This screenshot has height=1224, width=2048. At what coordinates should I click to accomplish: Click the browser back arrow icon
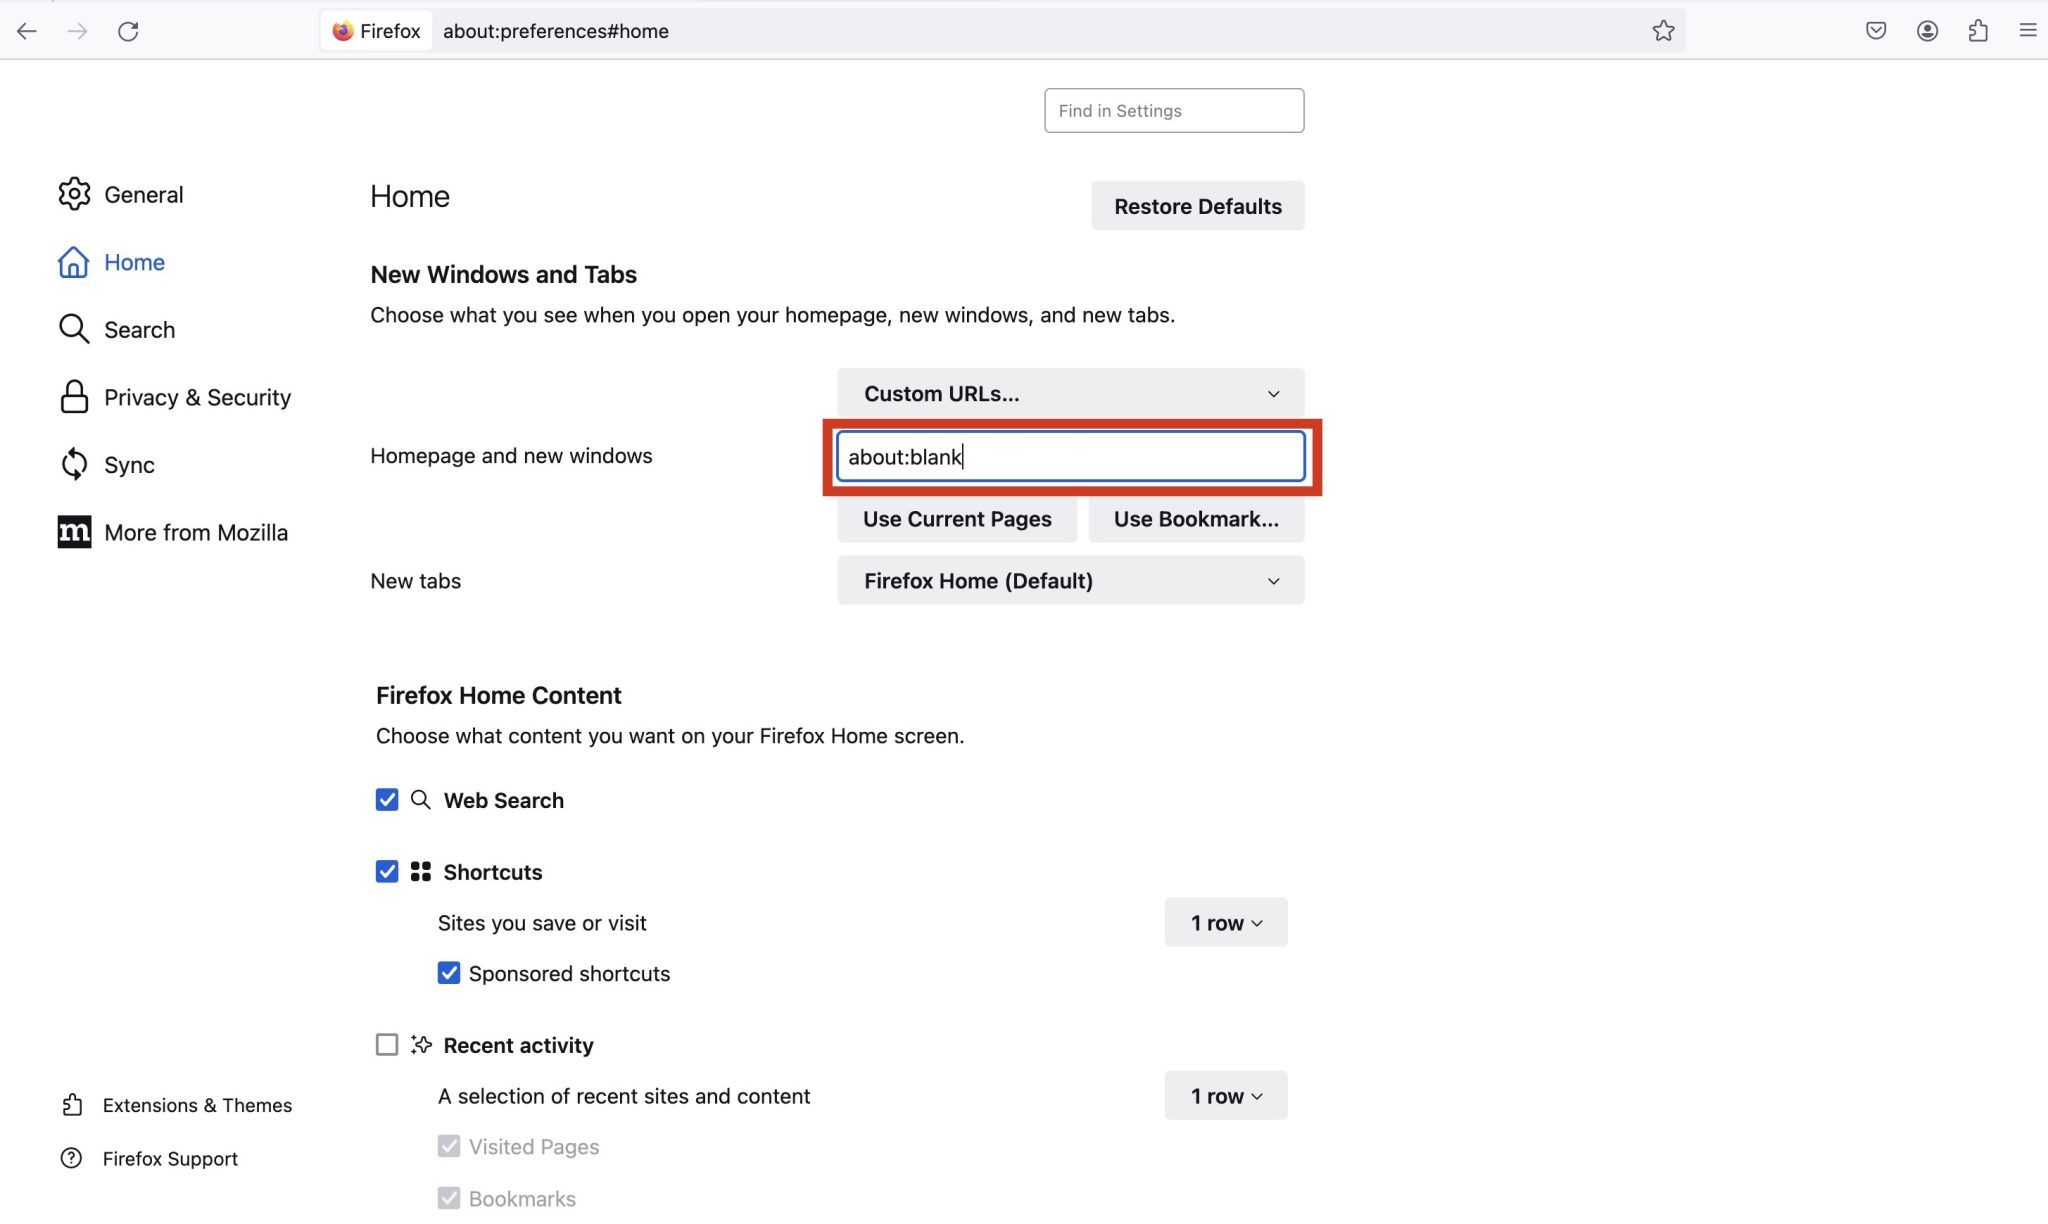pos(27,31)
